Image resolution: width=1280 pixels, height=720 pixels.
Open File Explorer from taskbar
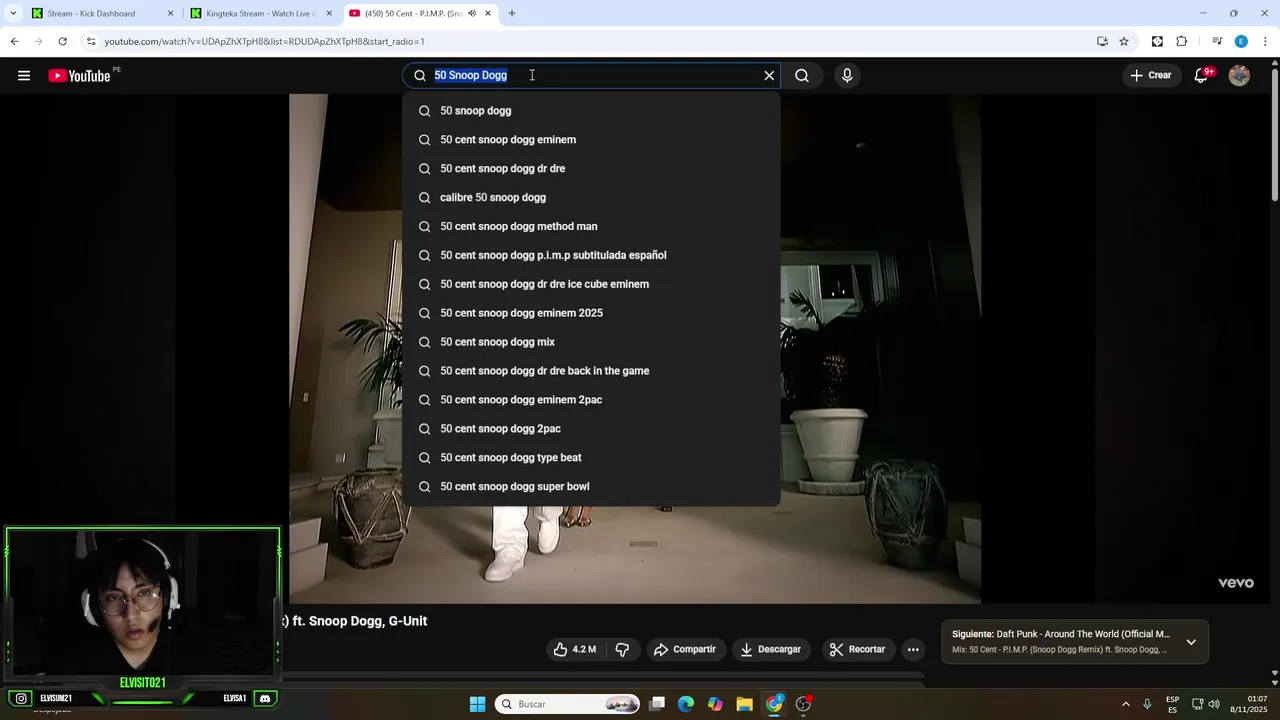744,704
